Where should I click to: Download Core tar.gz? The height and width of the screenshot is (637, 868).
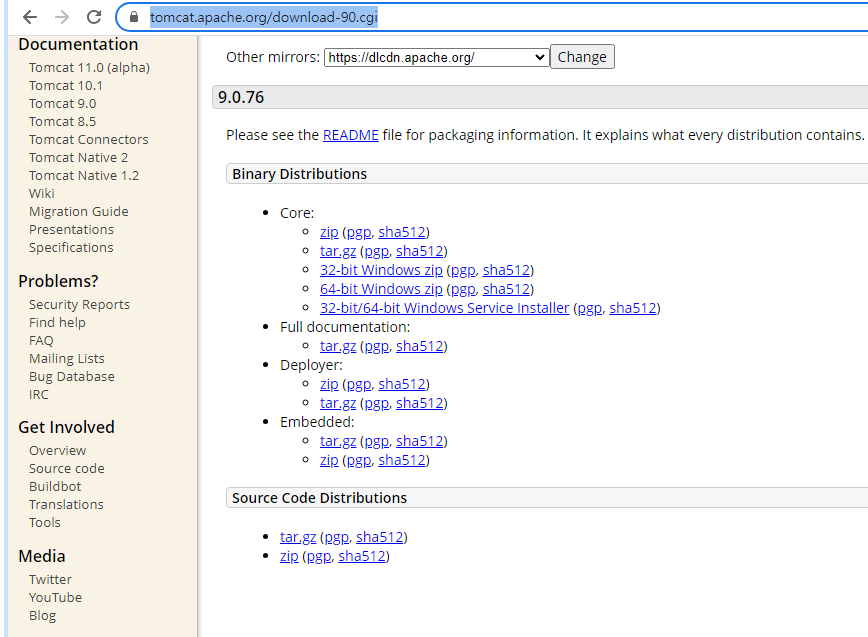point(338,251)
